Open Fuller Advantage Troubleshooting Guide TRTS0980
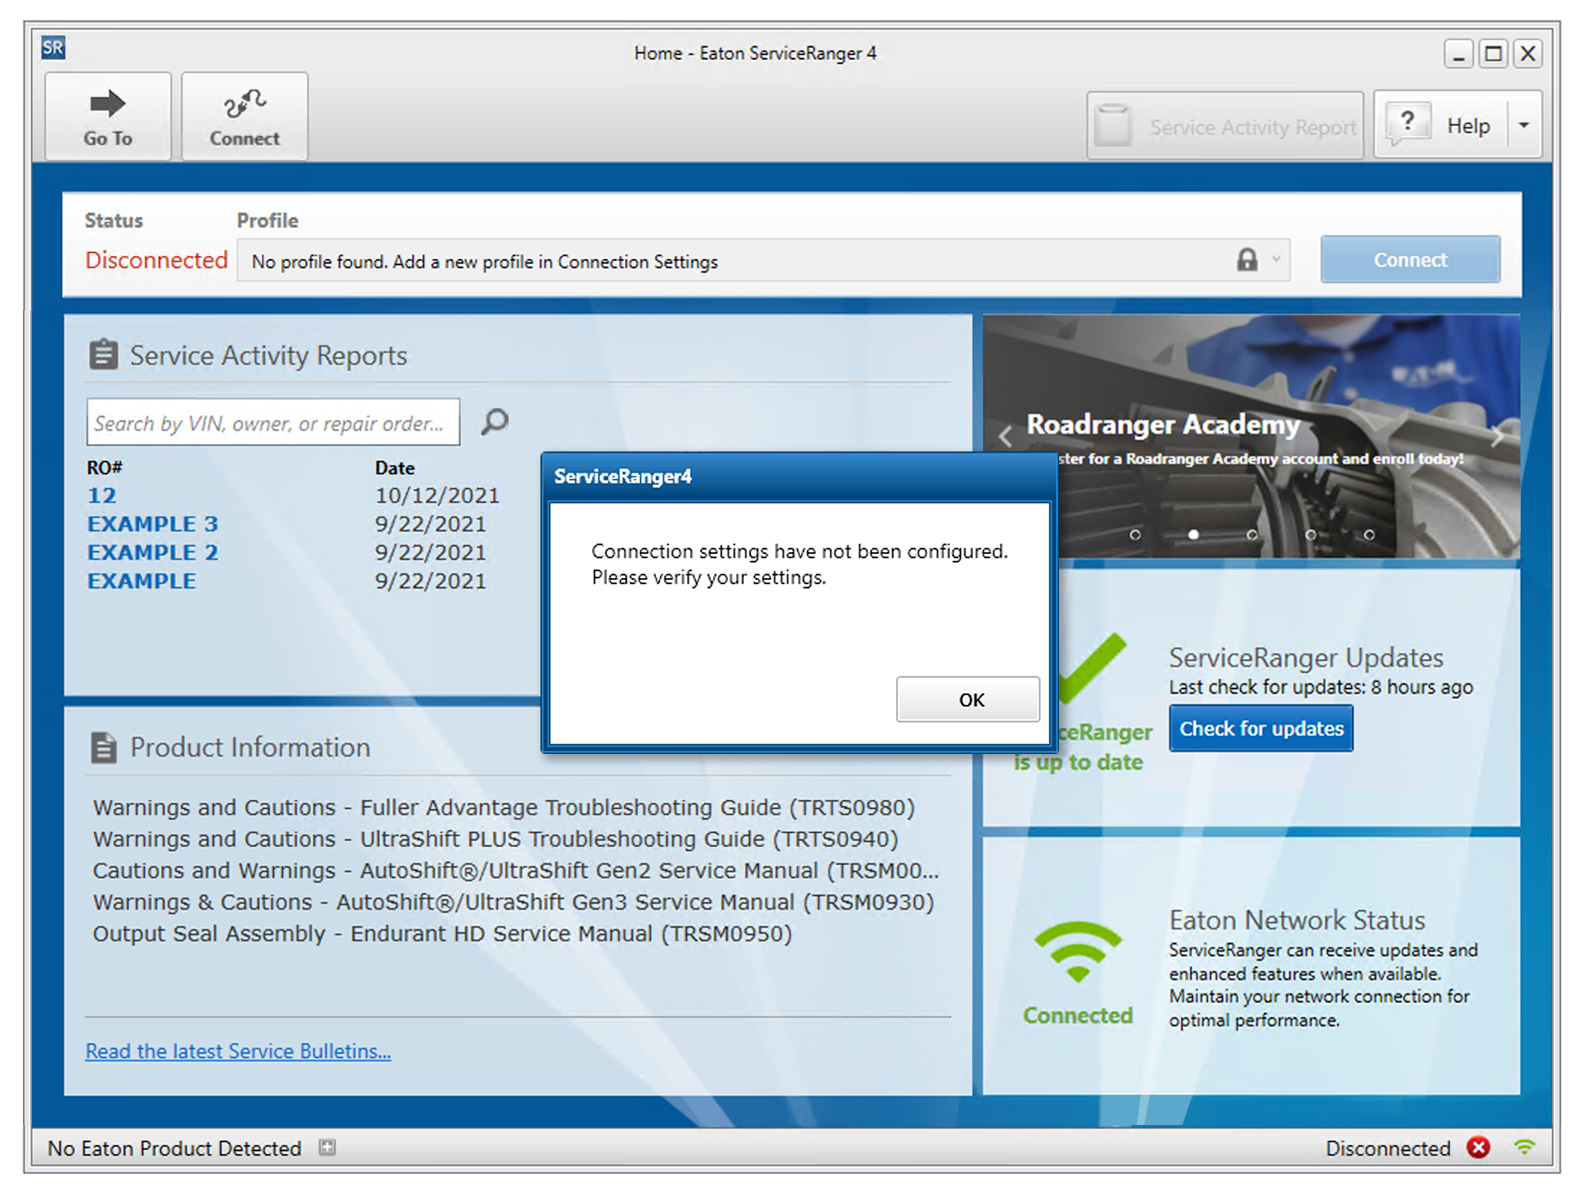Screen dimensions: 1585x1200 pyautogui.click(x=504, y=807)
